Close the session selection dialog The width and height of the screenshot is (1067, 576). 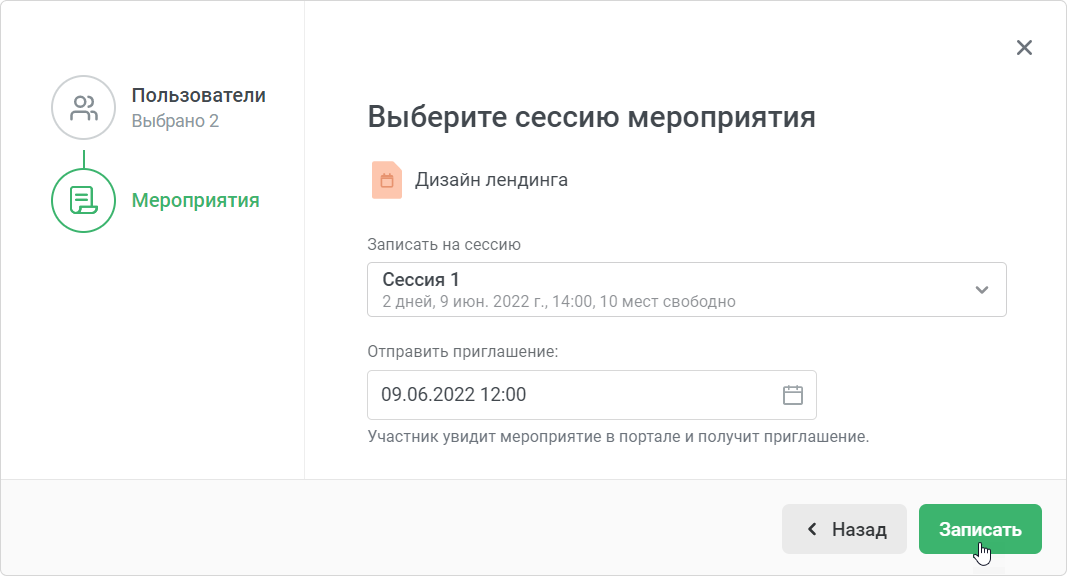pos(1024,48)
